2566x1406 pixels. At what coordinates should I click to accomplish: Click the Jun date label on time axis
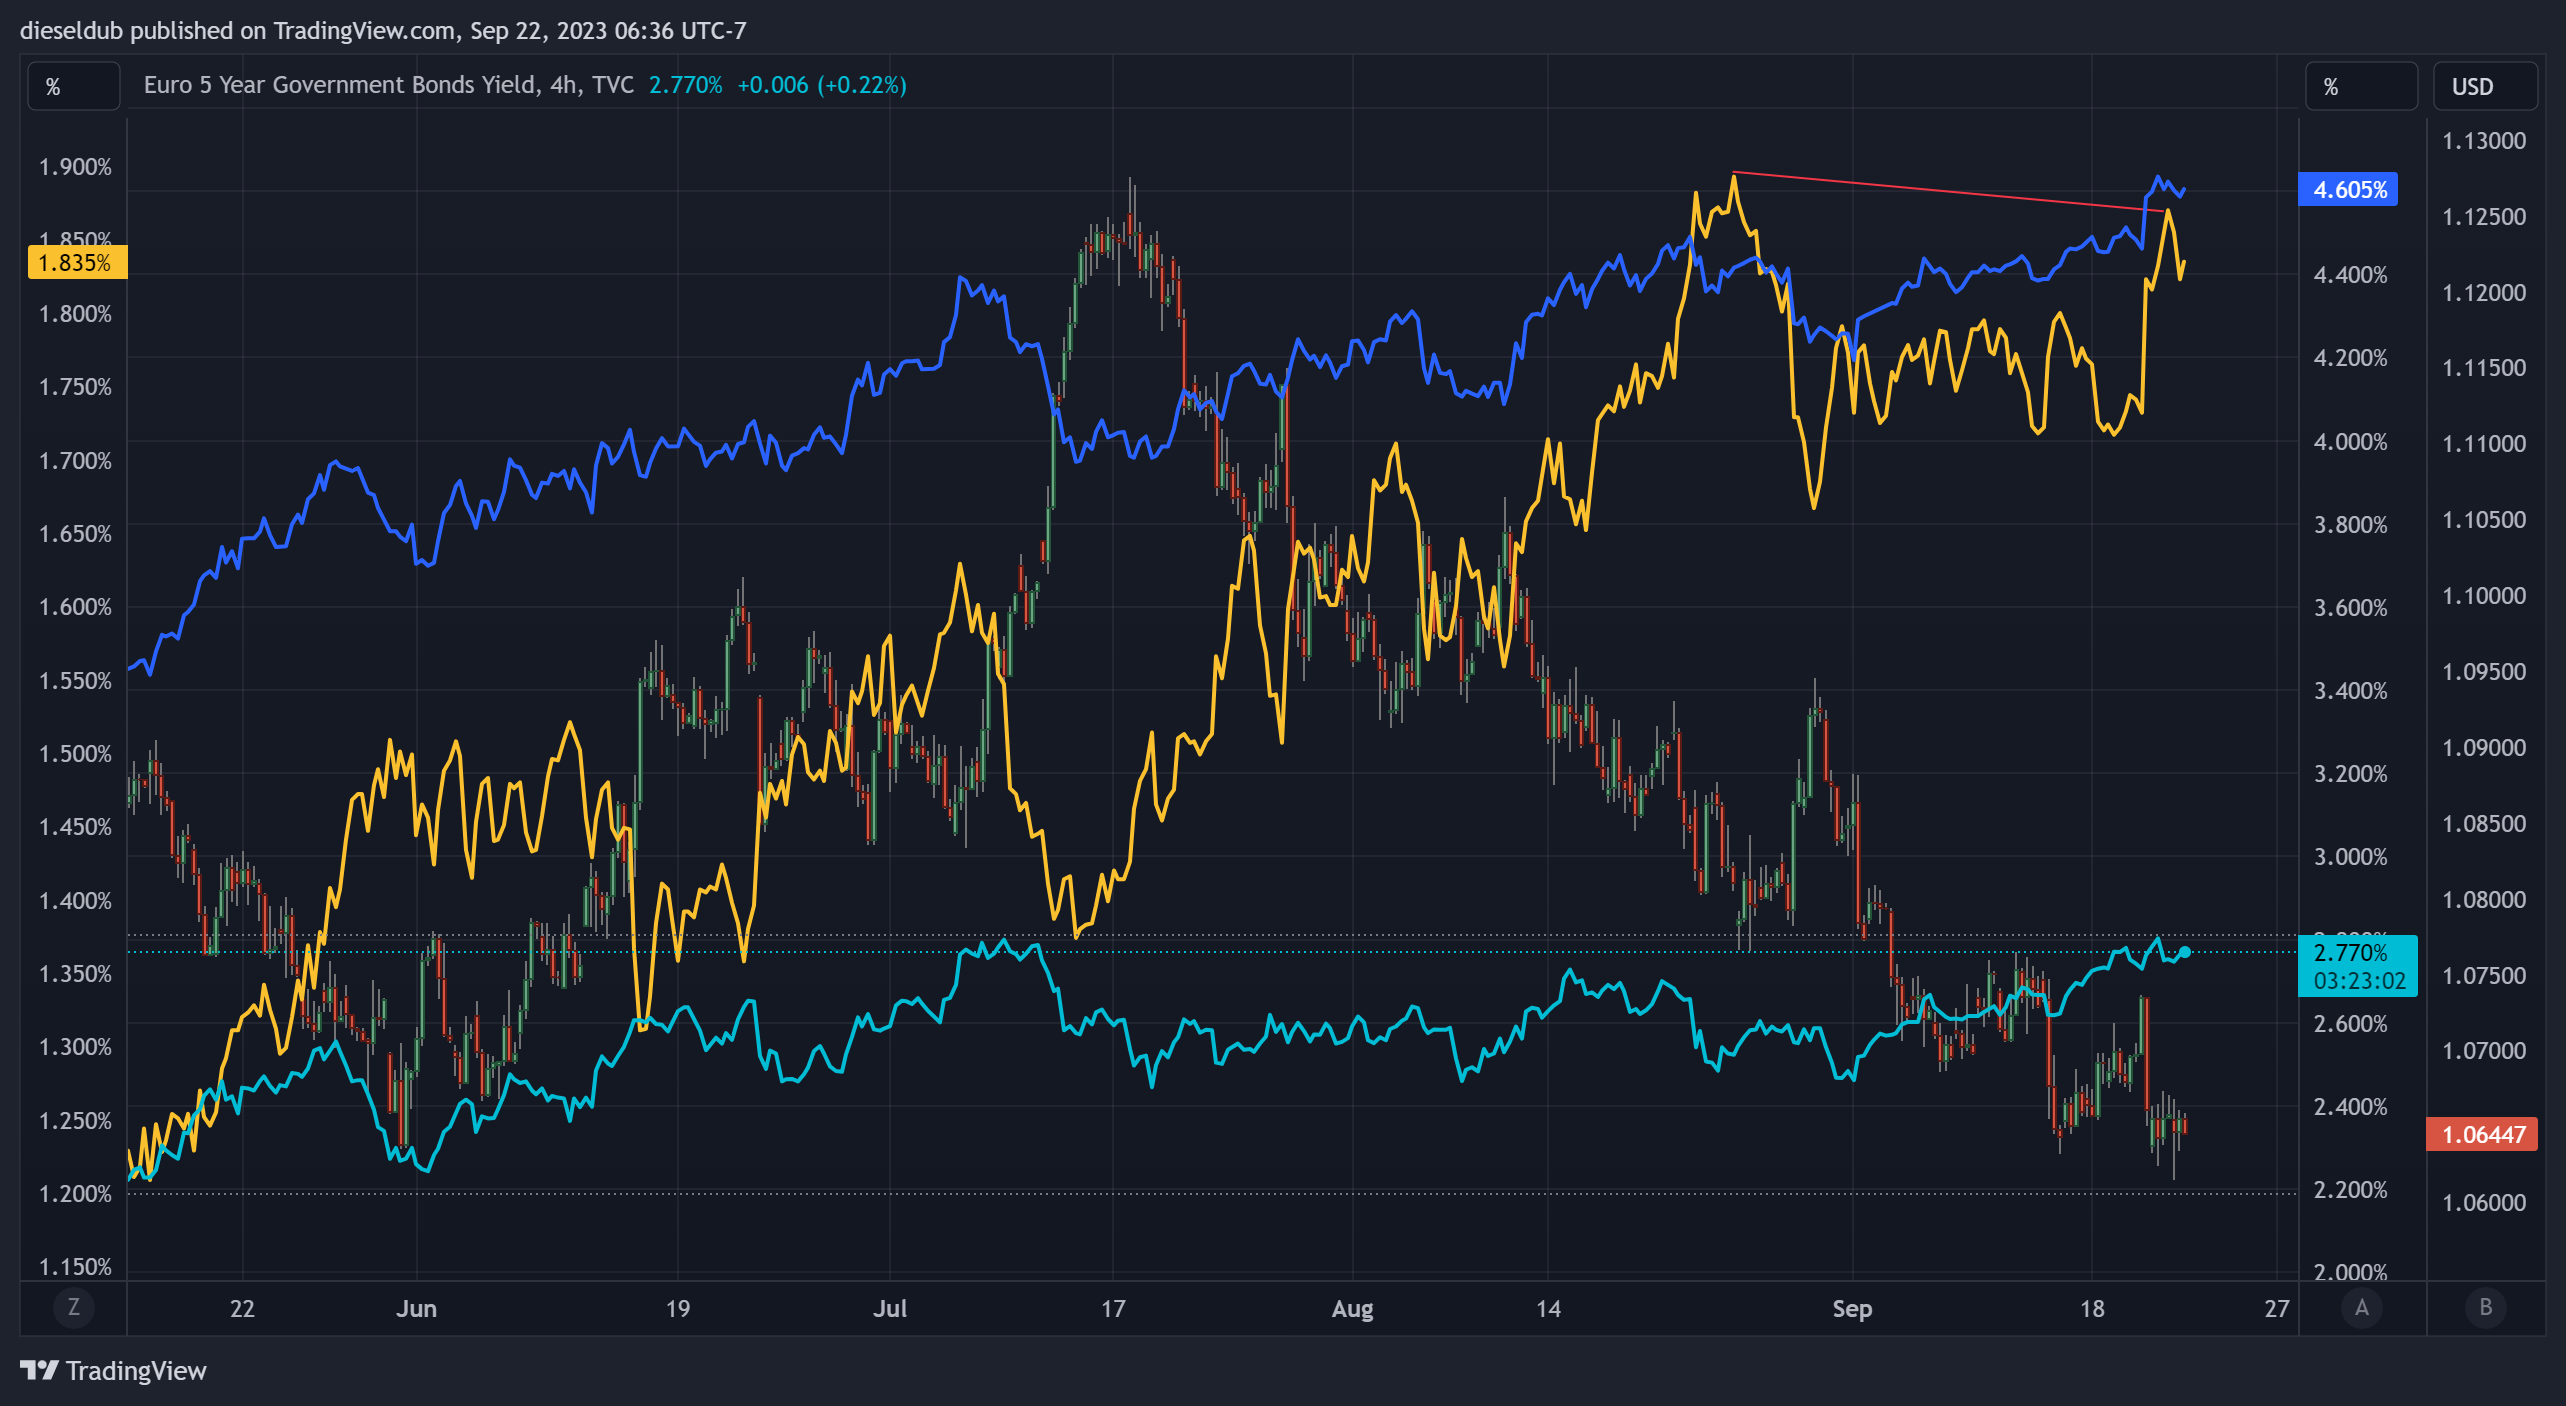[x=416, y=1308]
